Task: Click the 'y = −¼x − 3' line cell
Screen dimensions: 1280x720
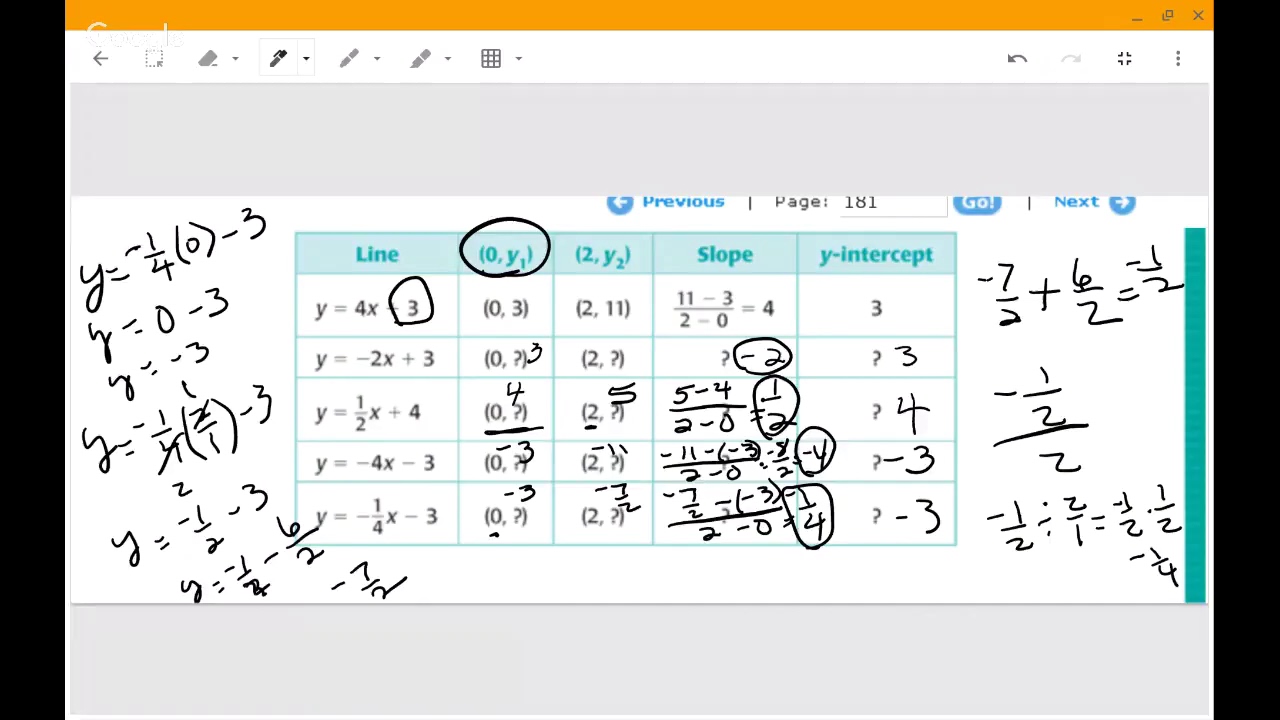Action: [x=377, y=514]
